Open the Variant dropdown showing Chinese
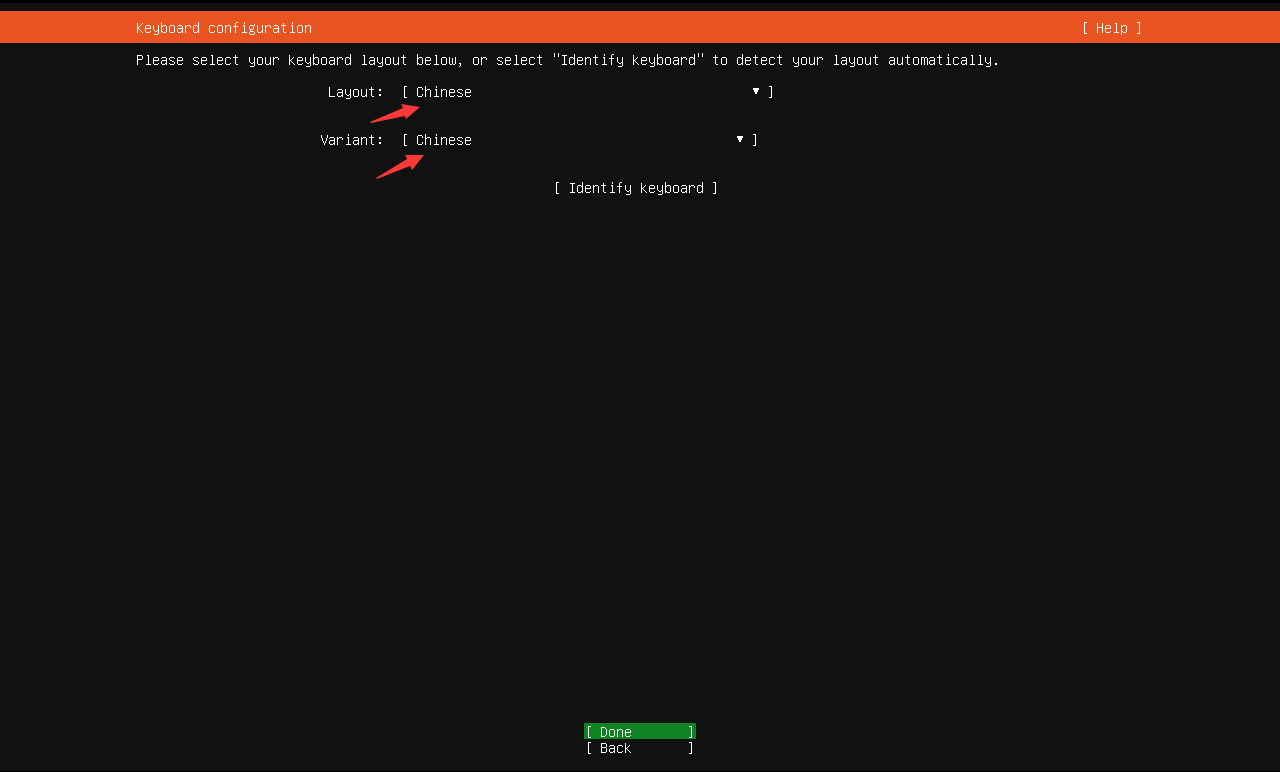The height and width of the screenshot is (772, 1280). click(580, 140)
